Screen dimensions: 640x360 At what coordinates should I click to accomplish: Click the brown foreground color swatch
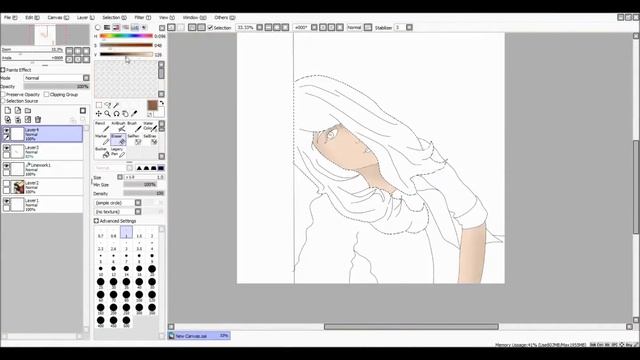pos(152,105)
